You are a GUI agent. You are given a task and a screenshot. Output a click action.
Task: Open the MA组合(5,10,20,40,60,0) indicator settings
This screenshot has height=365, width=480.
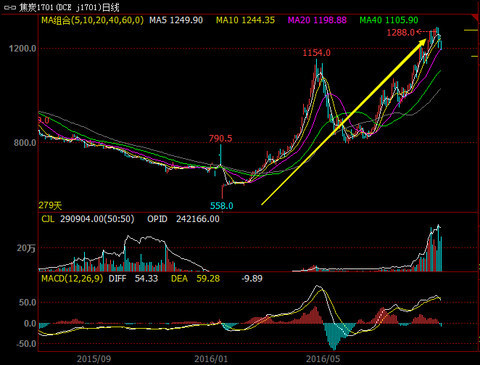point(92,20)
